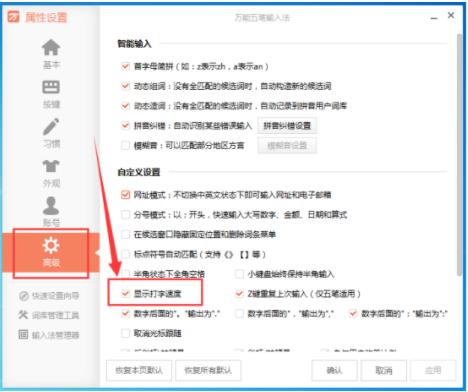Enable 分号模式 checkbox
Screen dimensions: 468x392
tap(125, 214)
